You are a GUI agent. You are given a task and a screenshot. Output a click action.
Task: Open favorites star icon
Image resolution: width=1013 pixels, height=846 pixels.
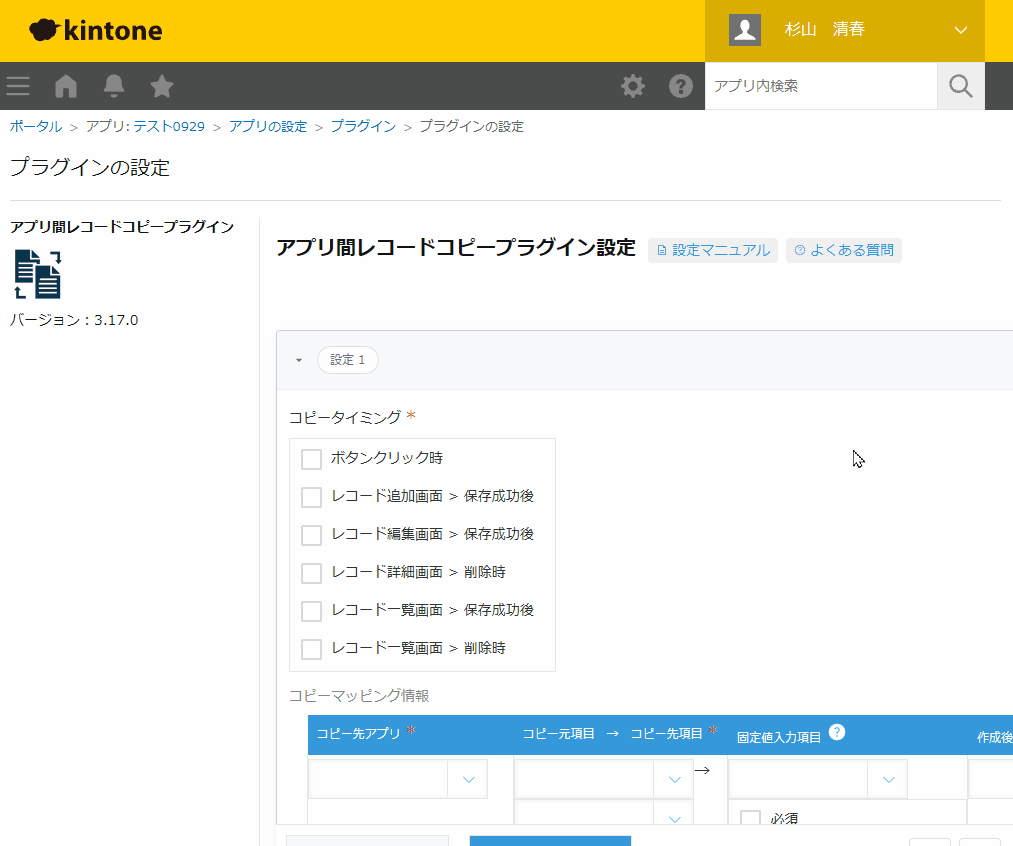(x=162, y=86)
